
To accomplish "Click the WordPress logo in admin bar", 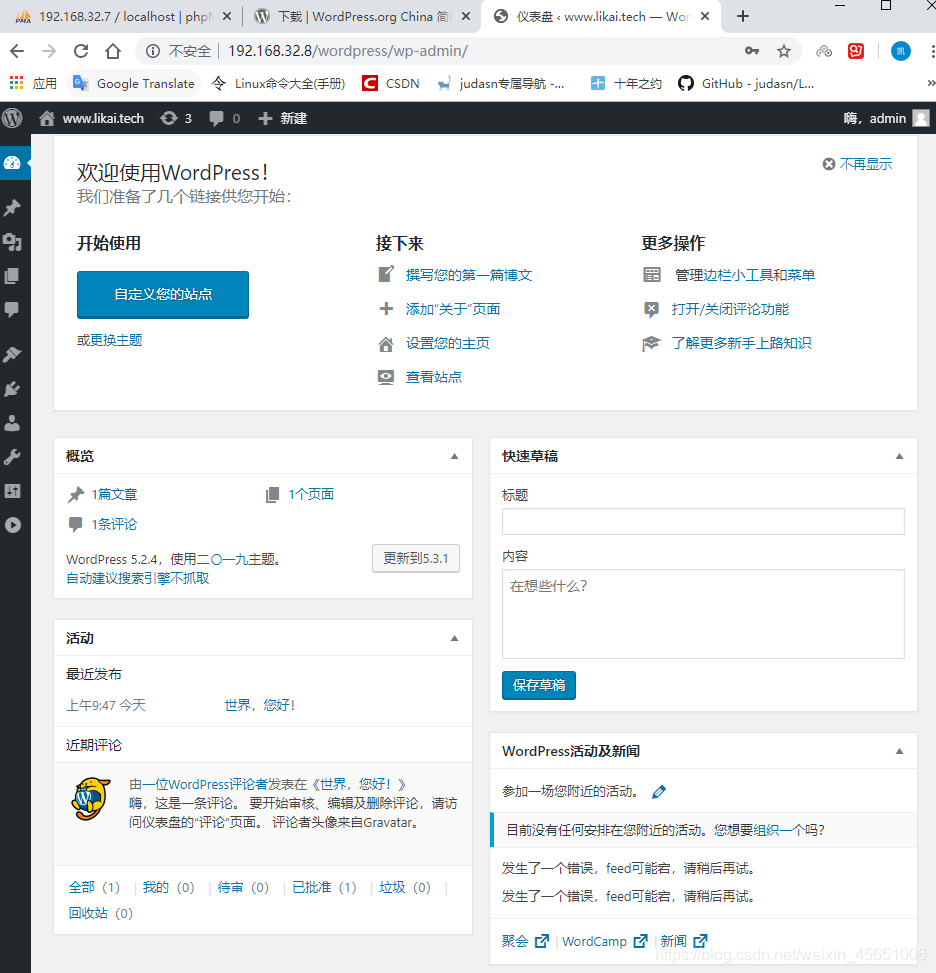I will tap(12, 118).
